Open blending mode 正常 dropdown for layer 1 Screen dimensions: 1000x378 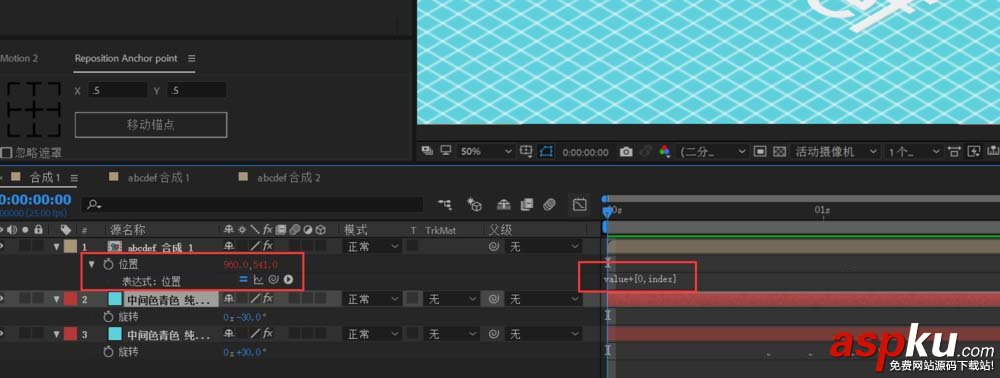(372, 246)
